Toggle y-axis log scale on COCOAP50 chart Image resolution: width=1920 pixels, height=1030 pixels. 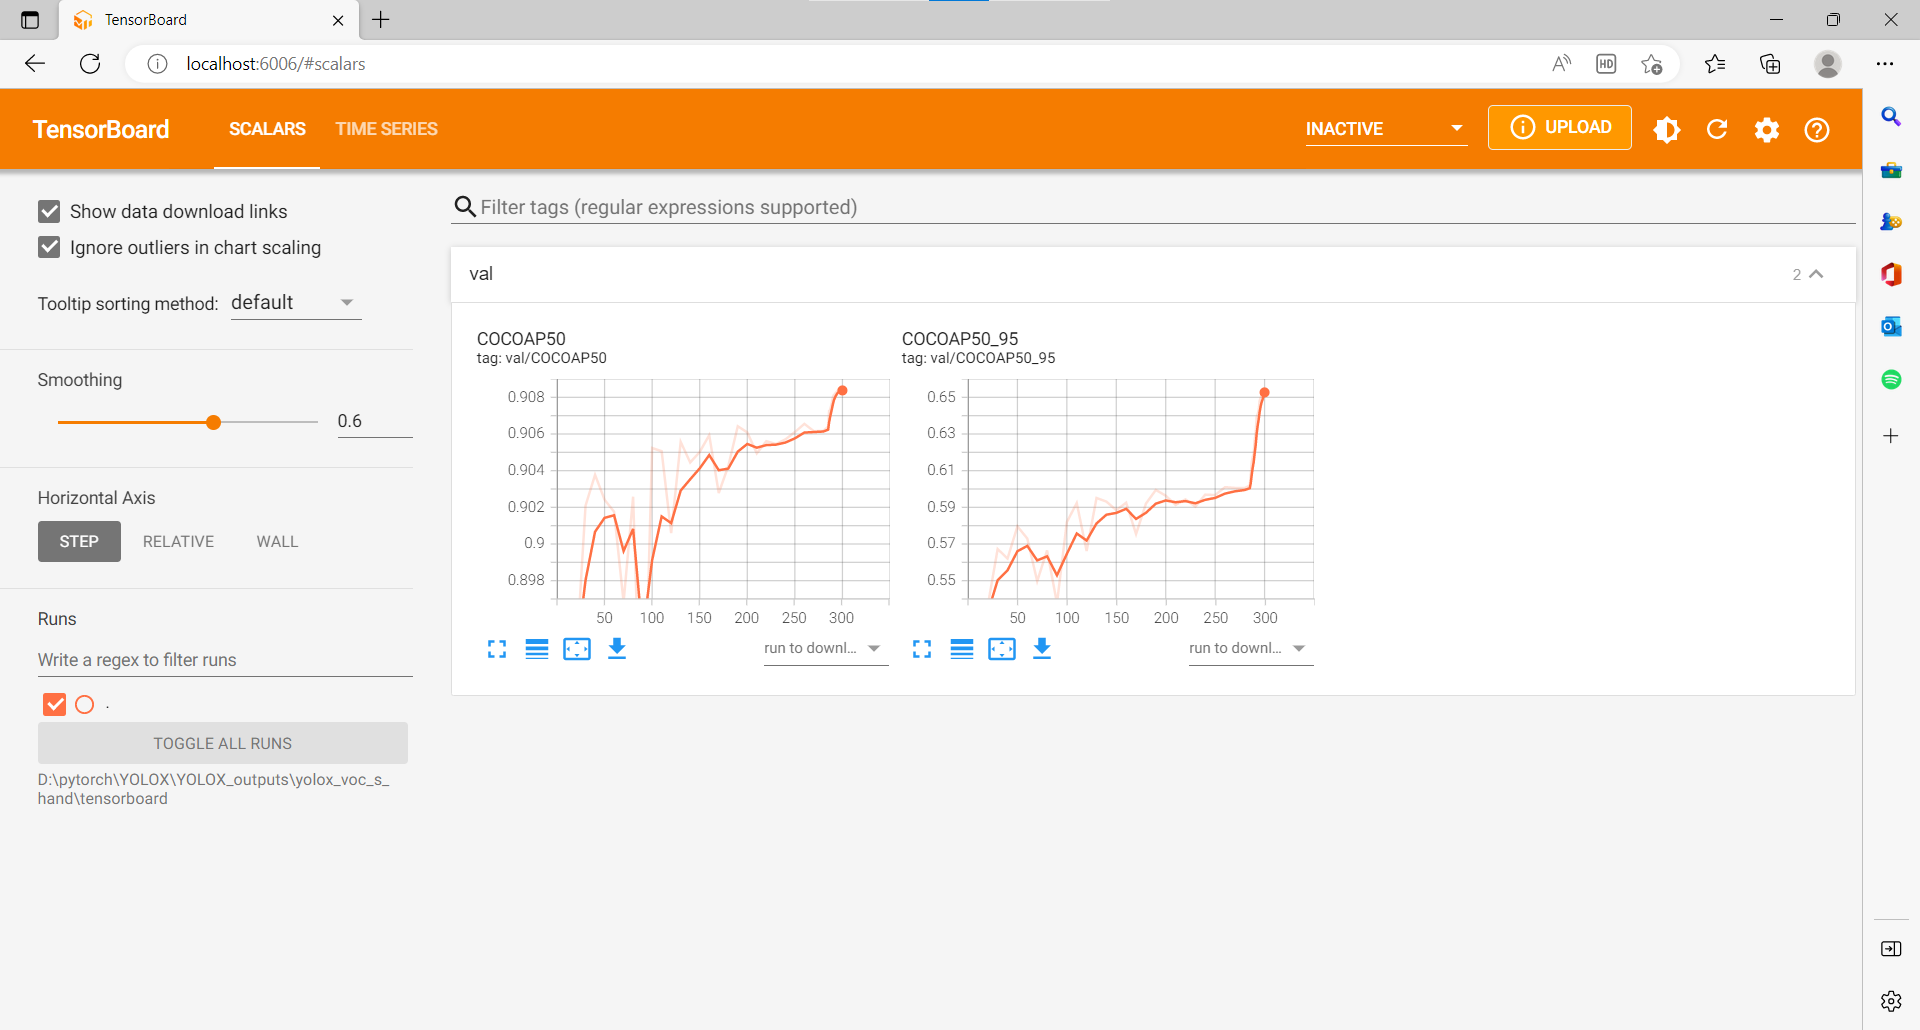coord(537,649)
